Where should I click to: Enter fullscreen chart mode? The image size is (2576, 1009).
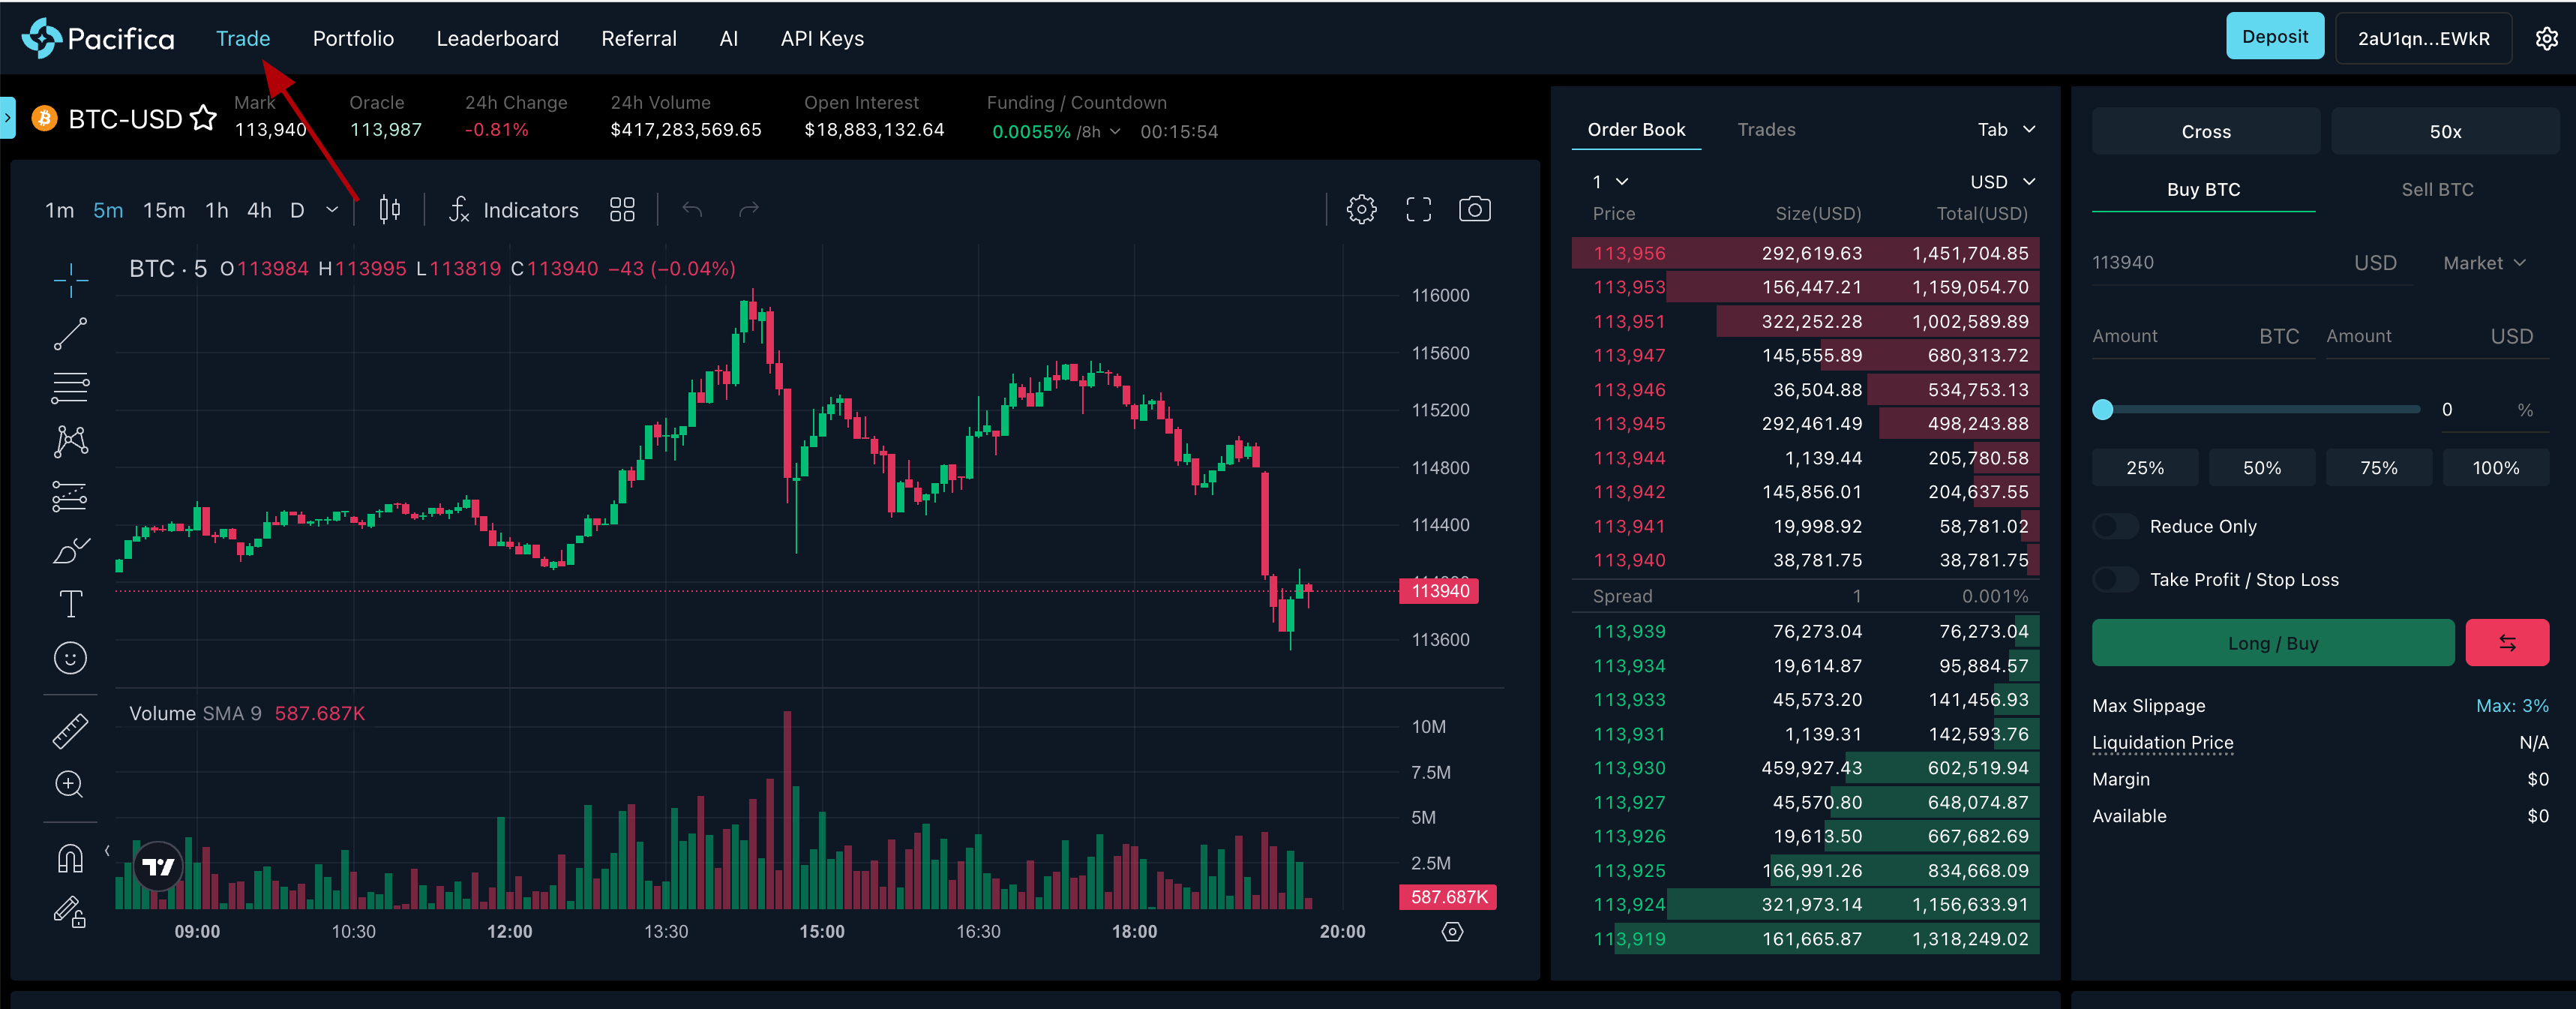(x=1418, y=210)
